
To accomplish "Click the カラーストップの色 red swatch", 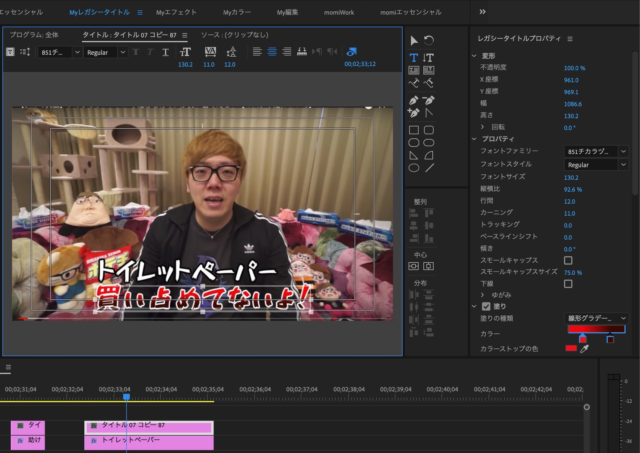I will tap(571, 348).
